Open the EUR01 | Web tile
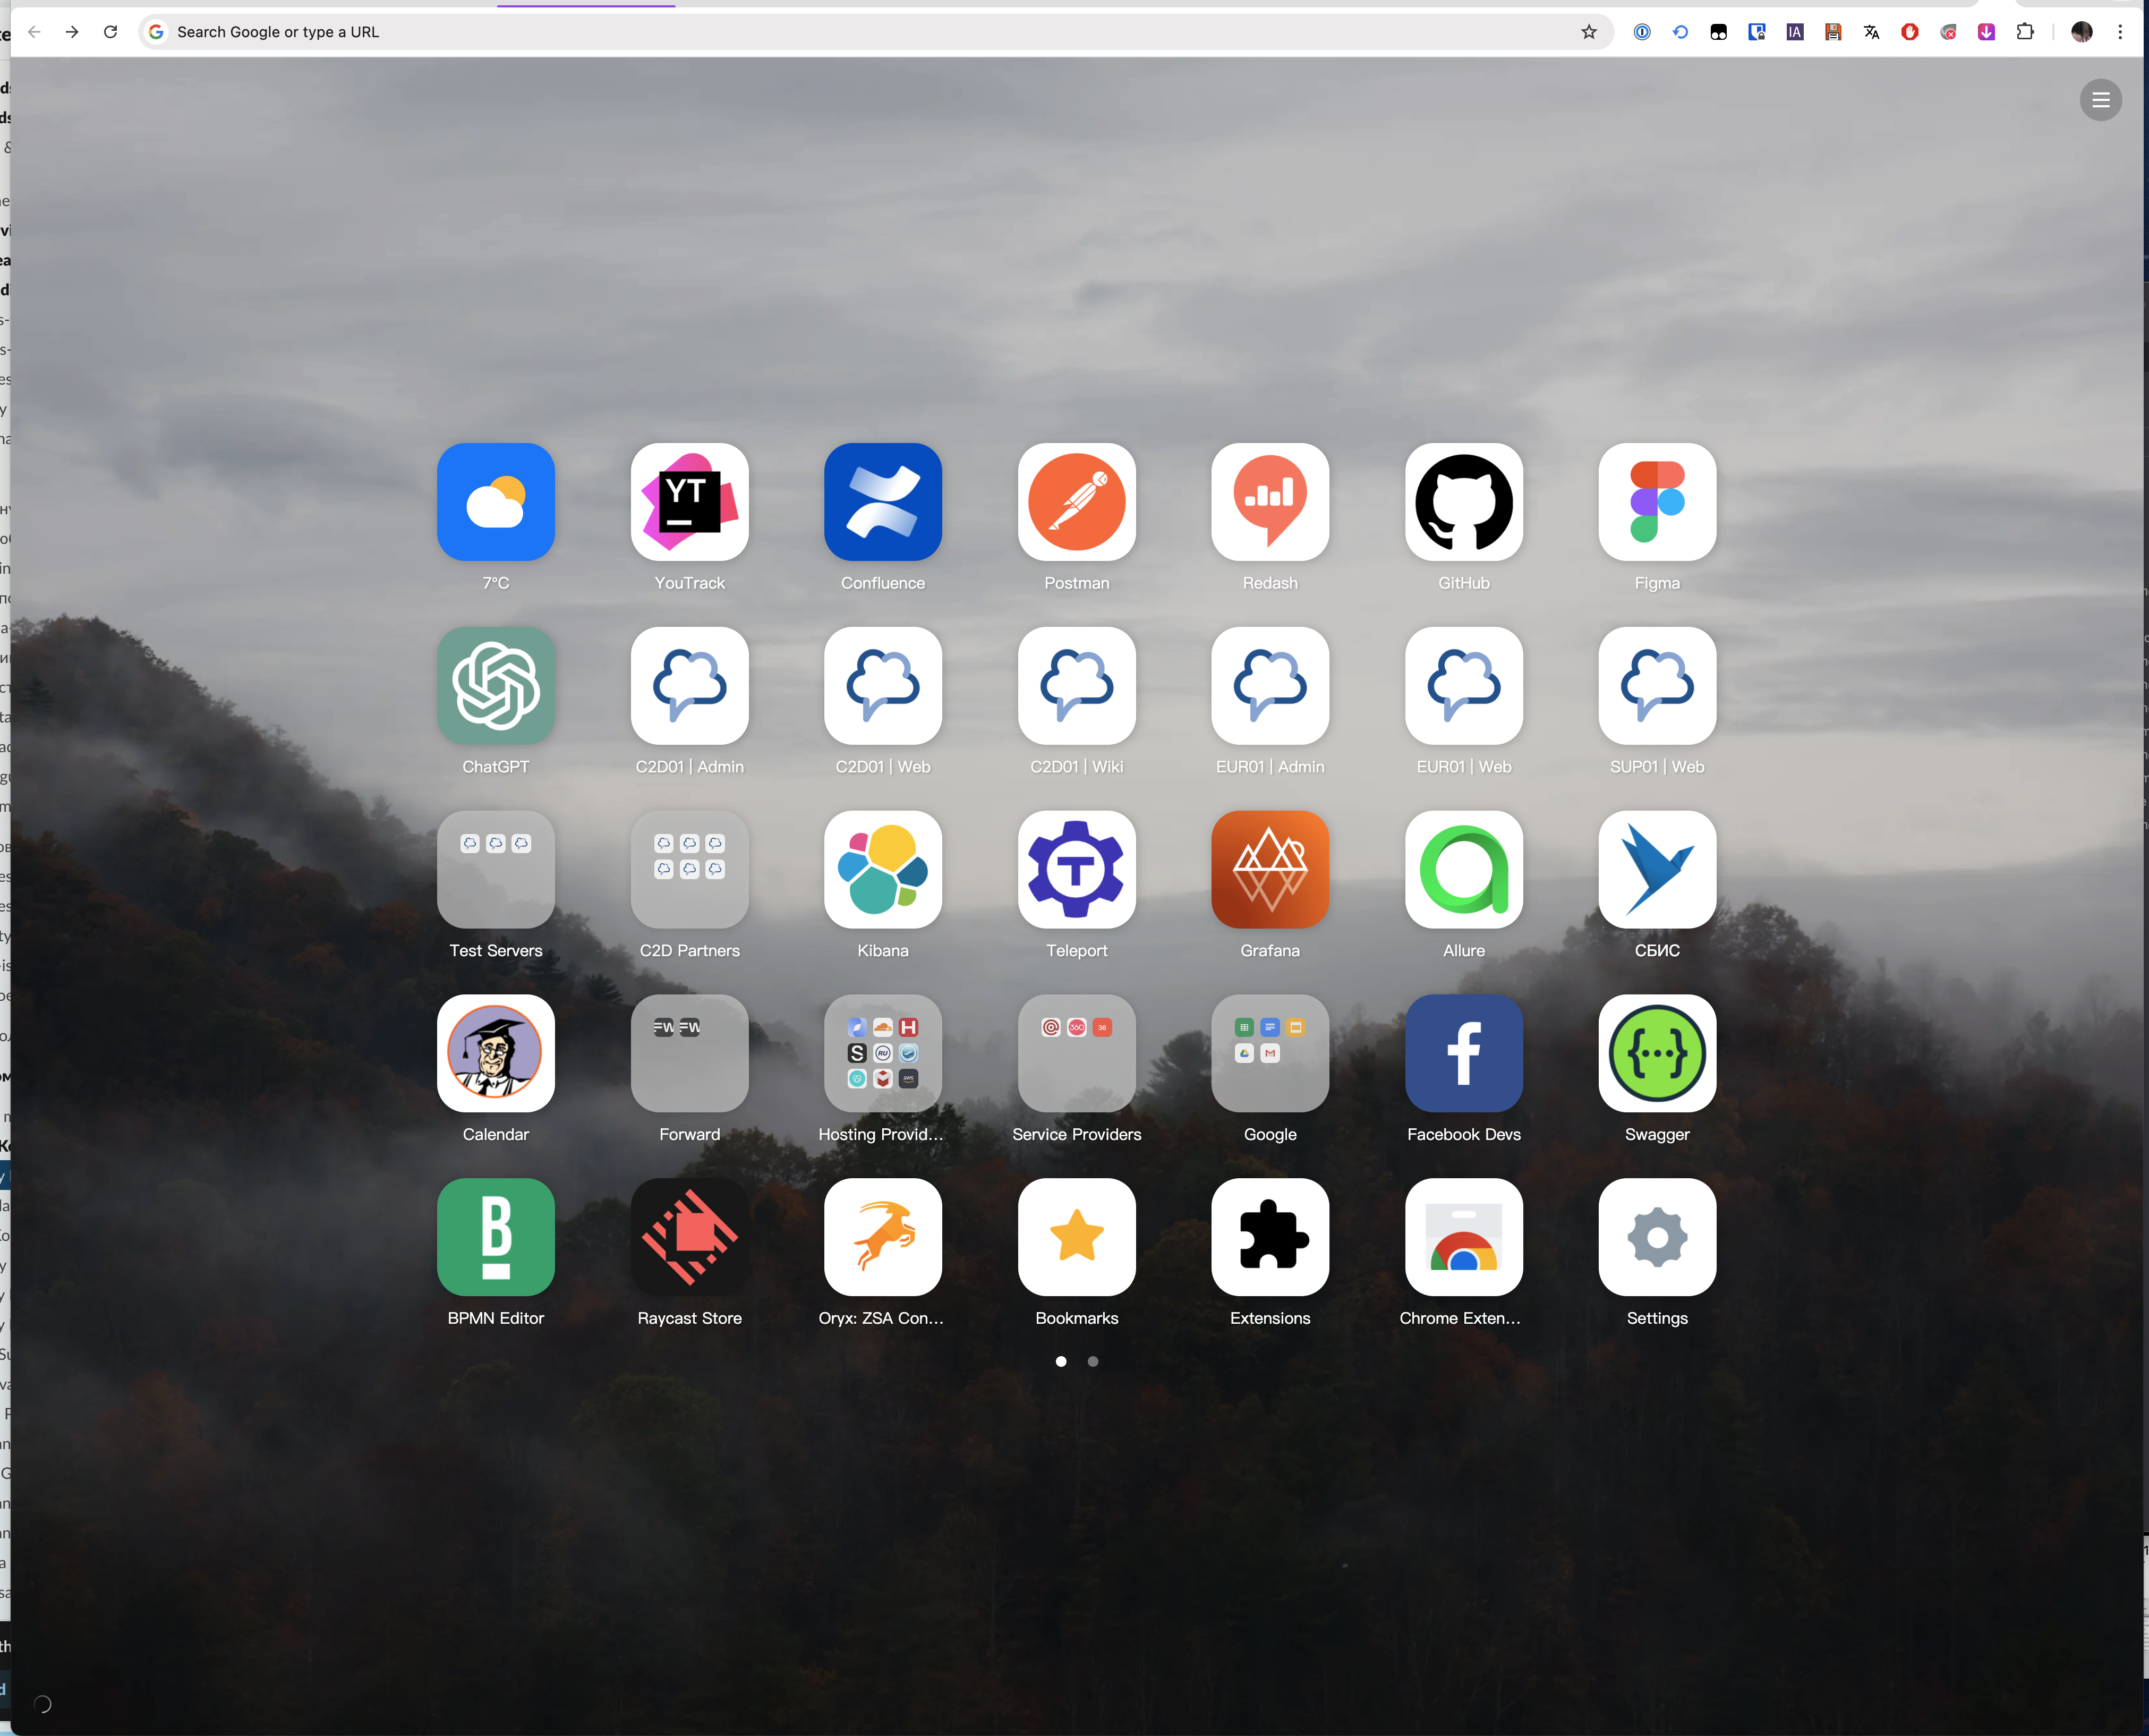Screen dimensions: 2149x1736 (1463, 686)
